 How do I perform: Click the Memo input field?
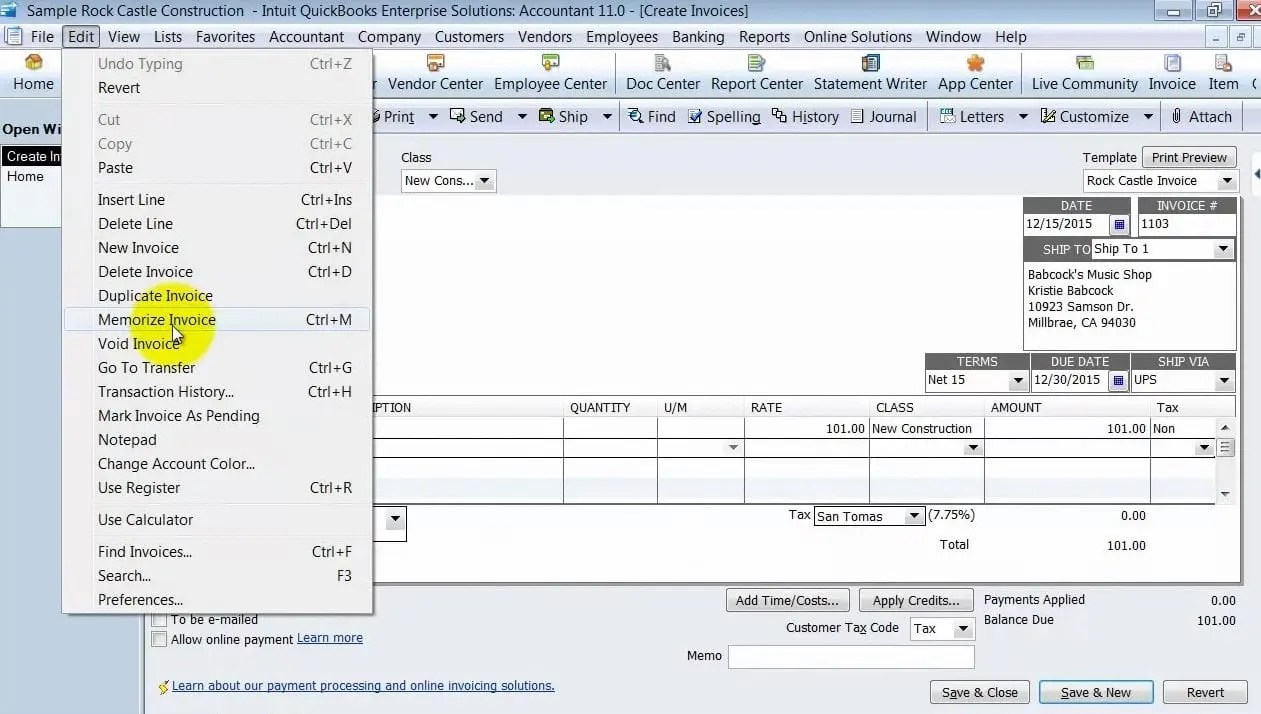pyautogui.click(x=851, y=657)
